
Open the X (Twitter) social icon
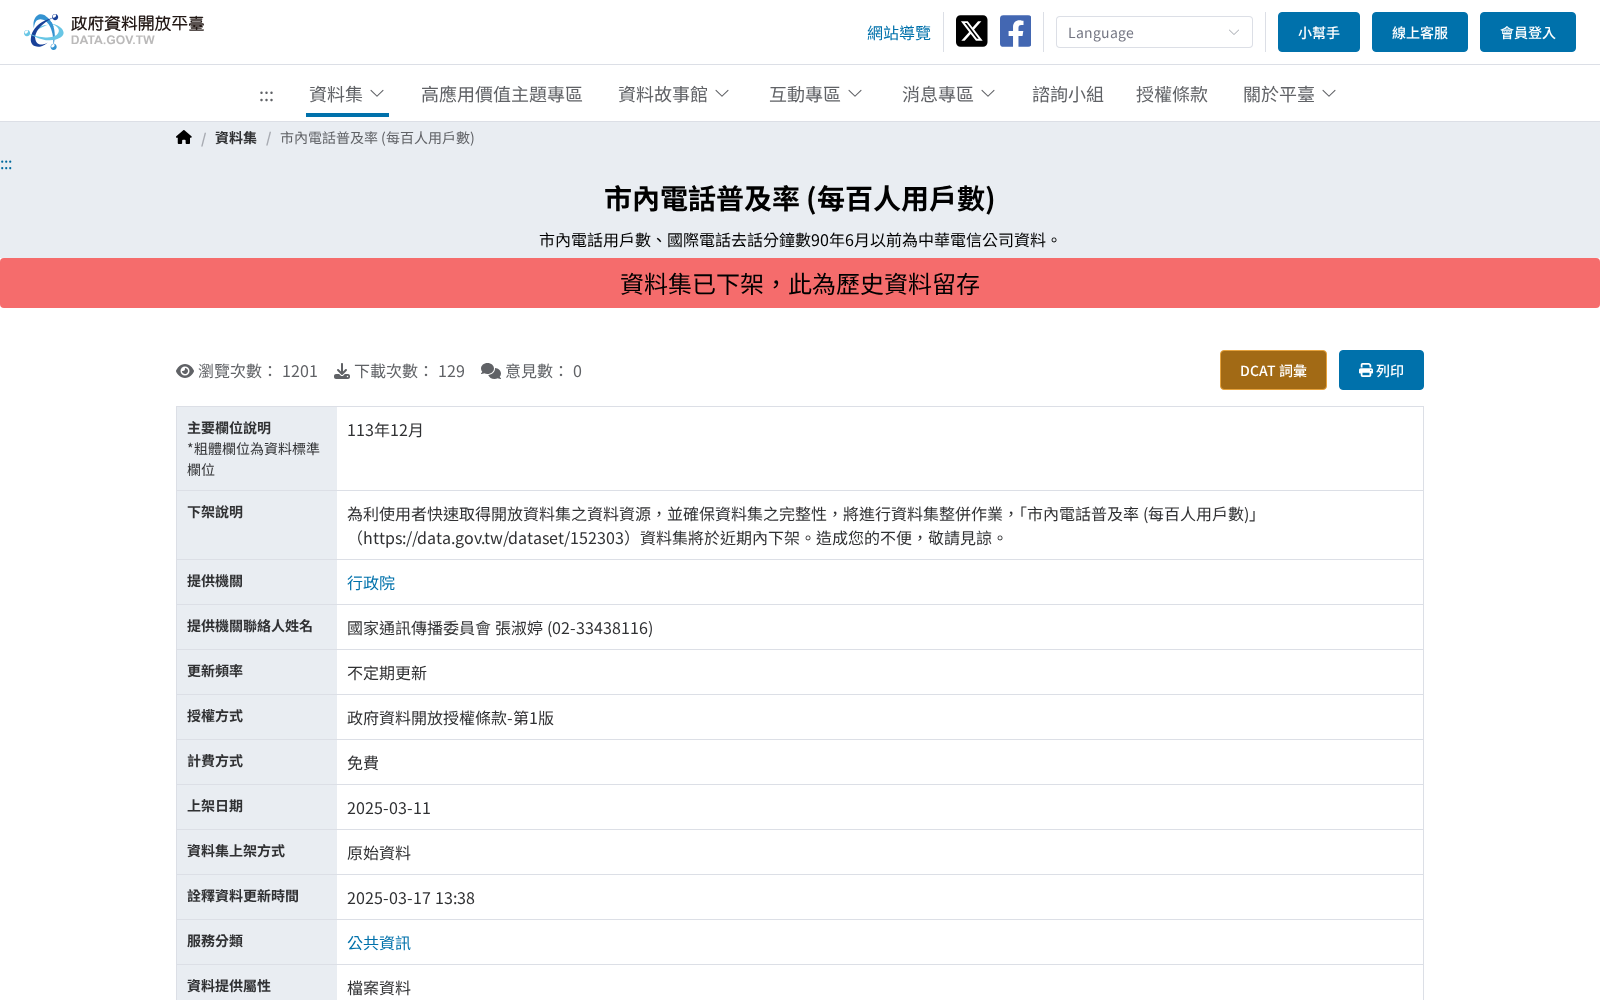coord(971,31)
